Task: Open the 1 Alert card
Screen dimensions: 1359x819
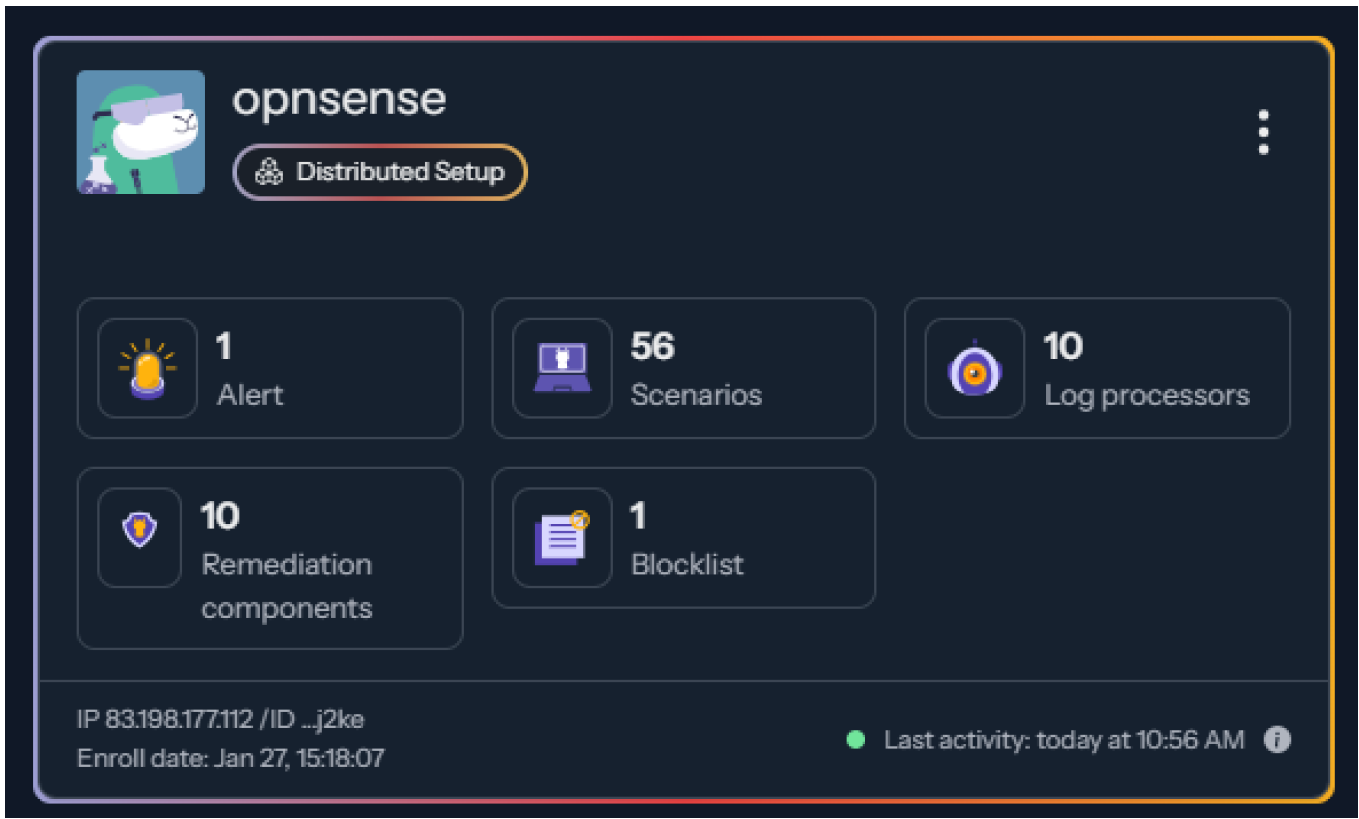Action: [270, 368]
